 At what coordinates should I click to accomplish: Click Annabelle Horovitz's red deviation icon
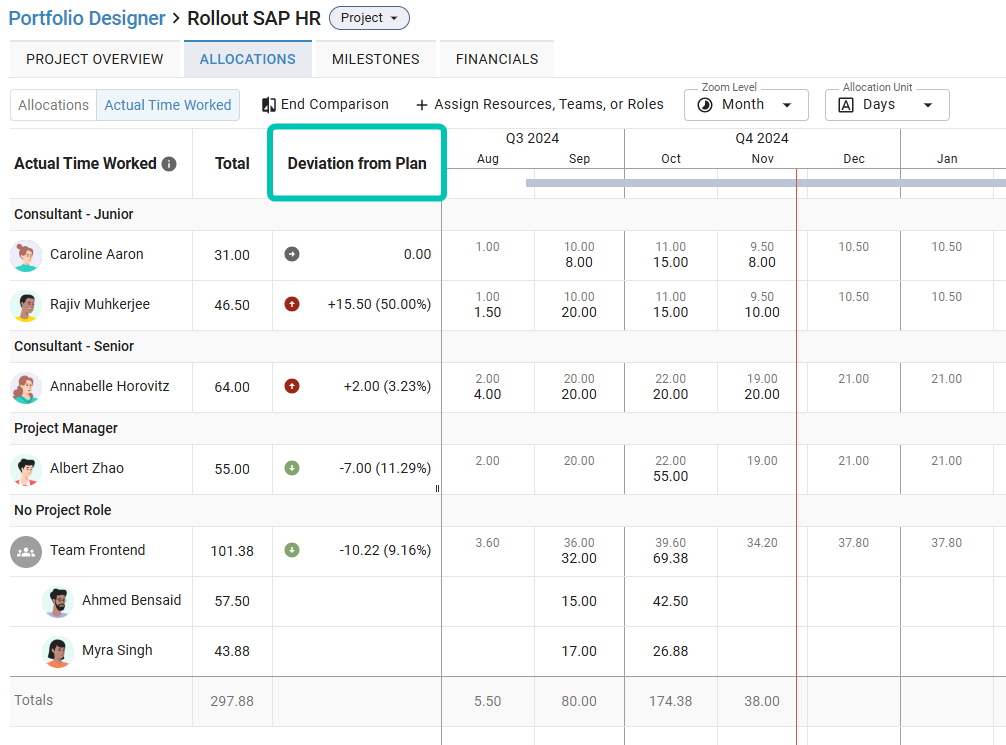tap(292, 386)
